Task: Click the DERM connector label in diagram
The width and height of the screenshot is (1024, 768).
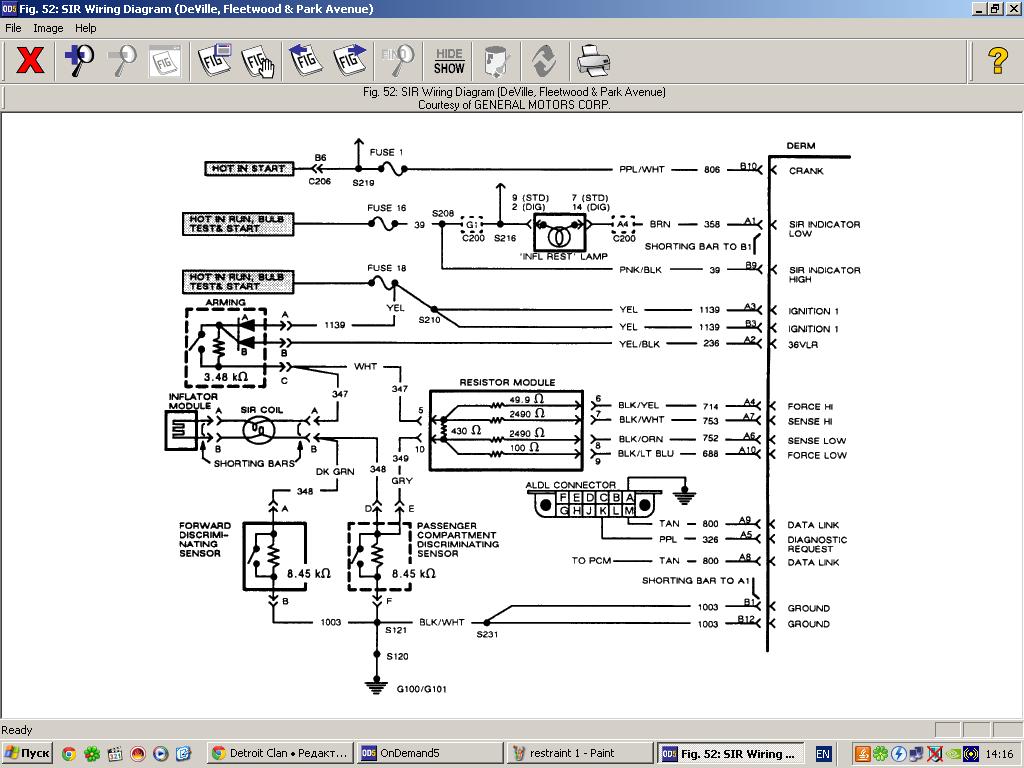Action: point(800,146)
